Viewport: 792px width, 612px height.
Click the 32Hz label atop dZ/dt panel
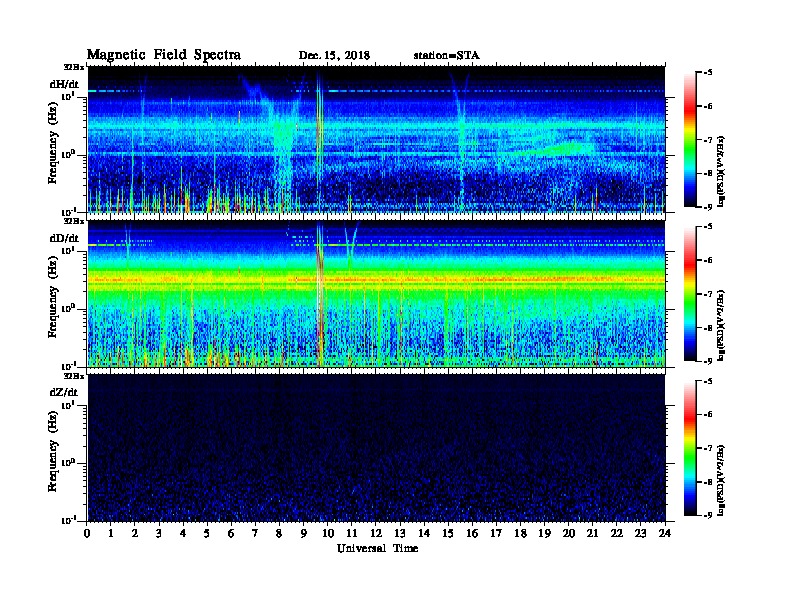73,376
